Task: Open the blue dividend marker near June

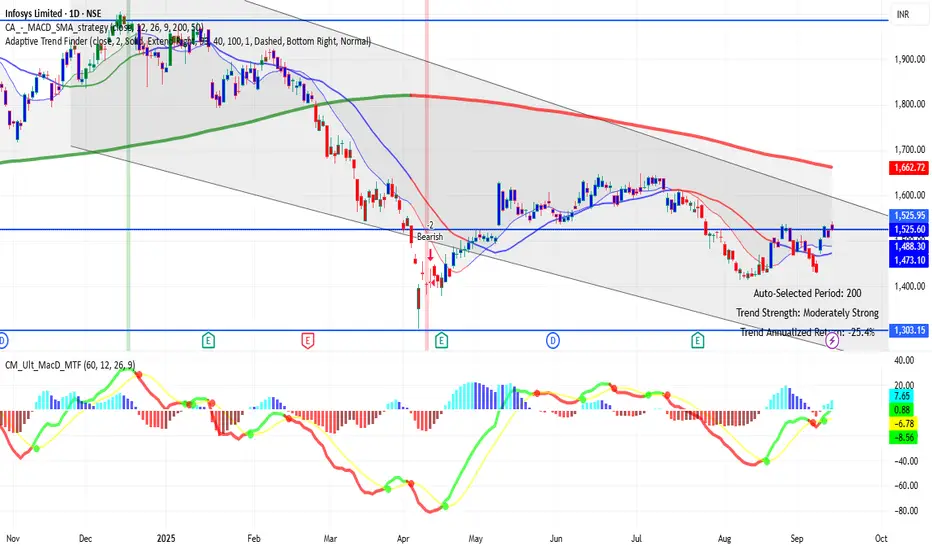Action: 553,341
